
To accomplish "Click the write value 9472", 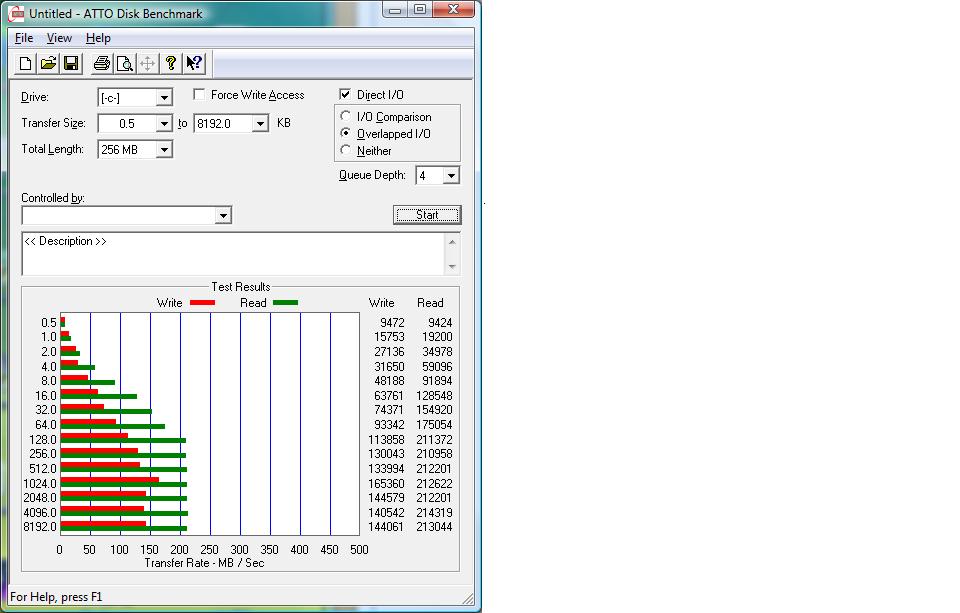I will pos(392,323).
